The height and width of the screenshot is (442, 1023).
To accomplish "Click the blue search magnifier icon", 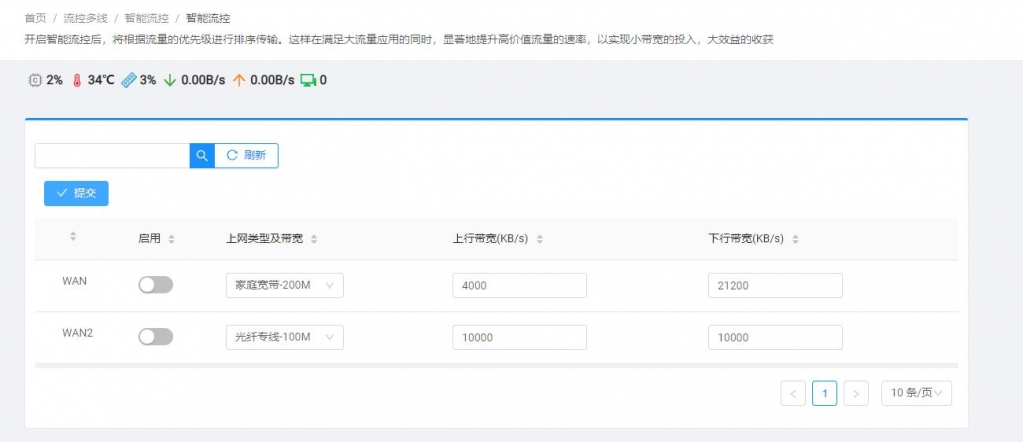I will [202, 155].
